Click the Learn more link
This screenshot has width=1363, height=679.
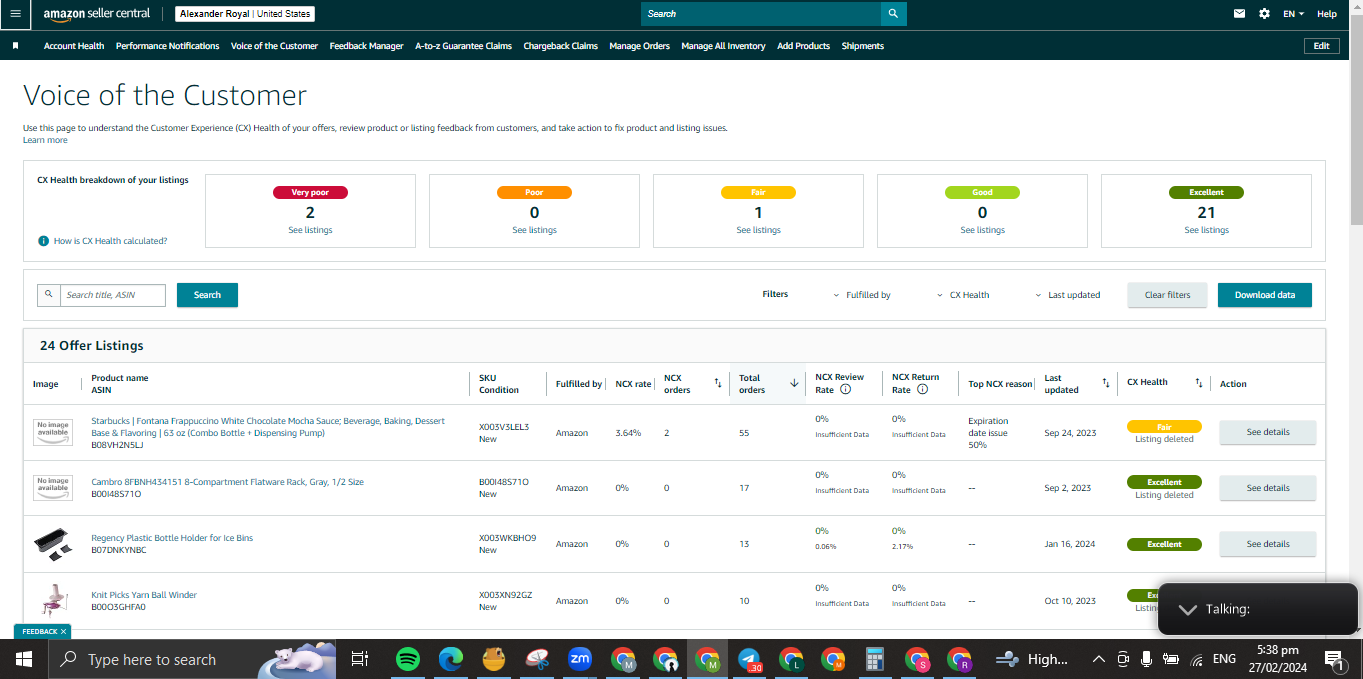coord(45,140)
